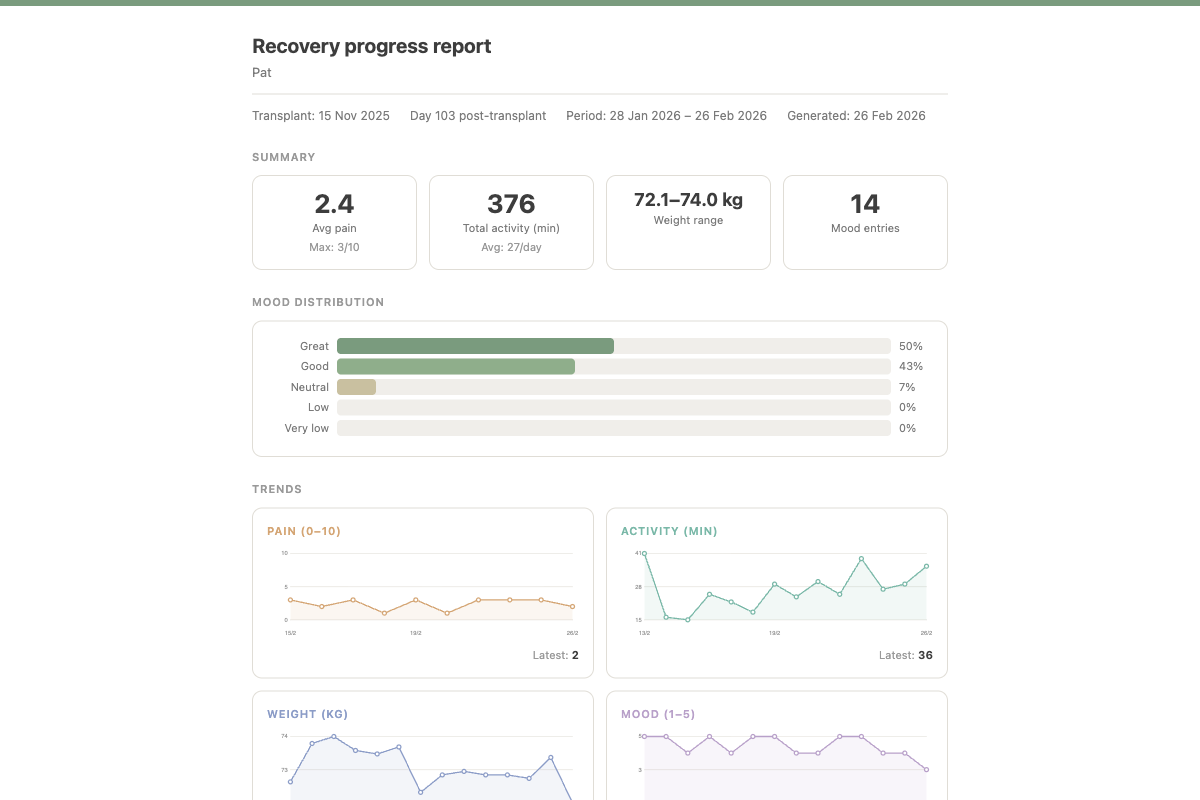Click the WEIGHT (KG) chart heading
1200x800 pixels.
pyautogui.click(x=307, y=714)
